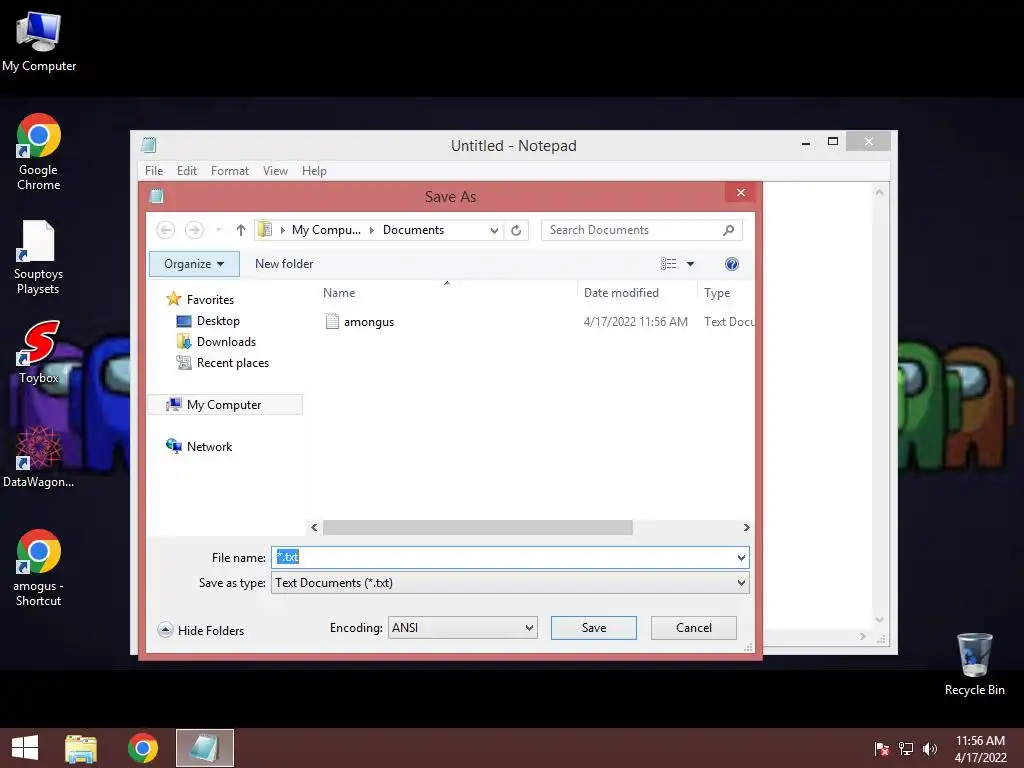Expand root arrow before My Computer breadcrumb
The height and width of the screenshot is (768, 1024).
(282, 230)
